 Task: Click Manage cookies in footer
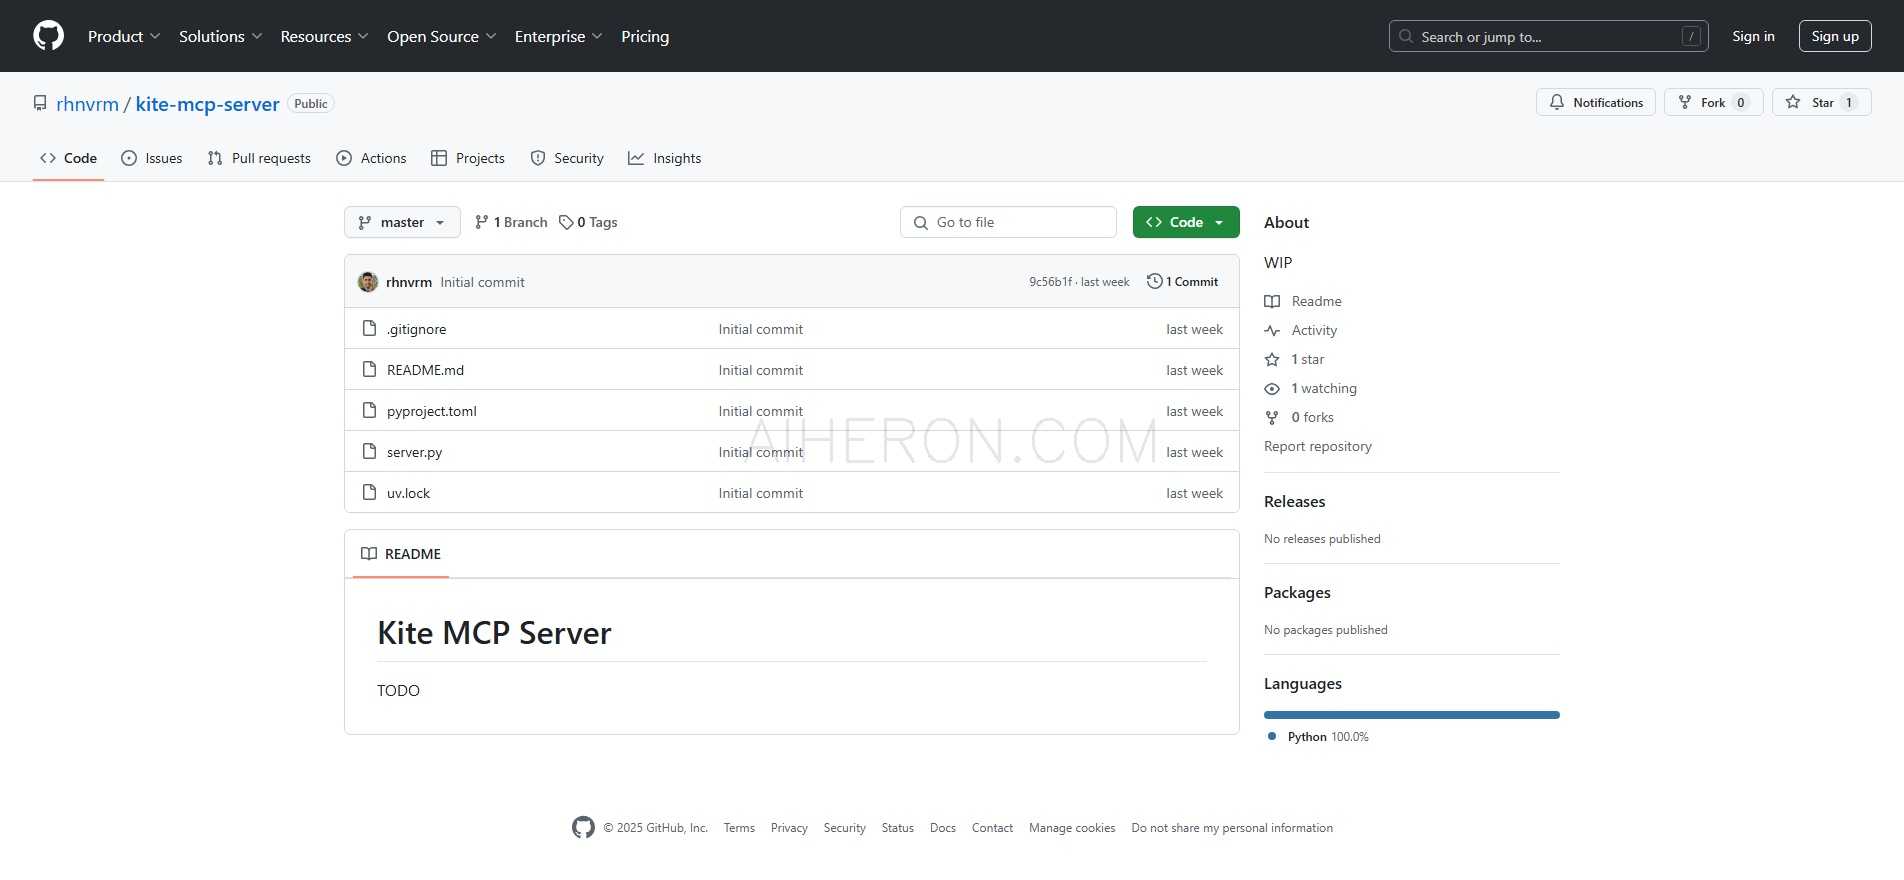click(x=1072, y=828)
